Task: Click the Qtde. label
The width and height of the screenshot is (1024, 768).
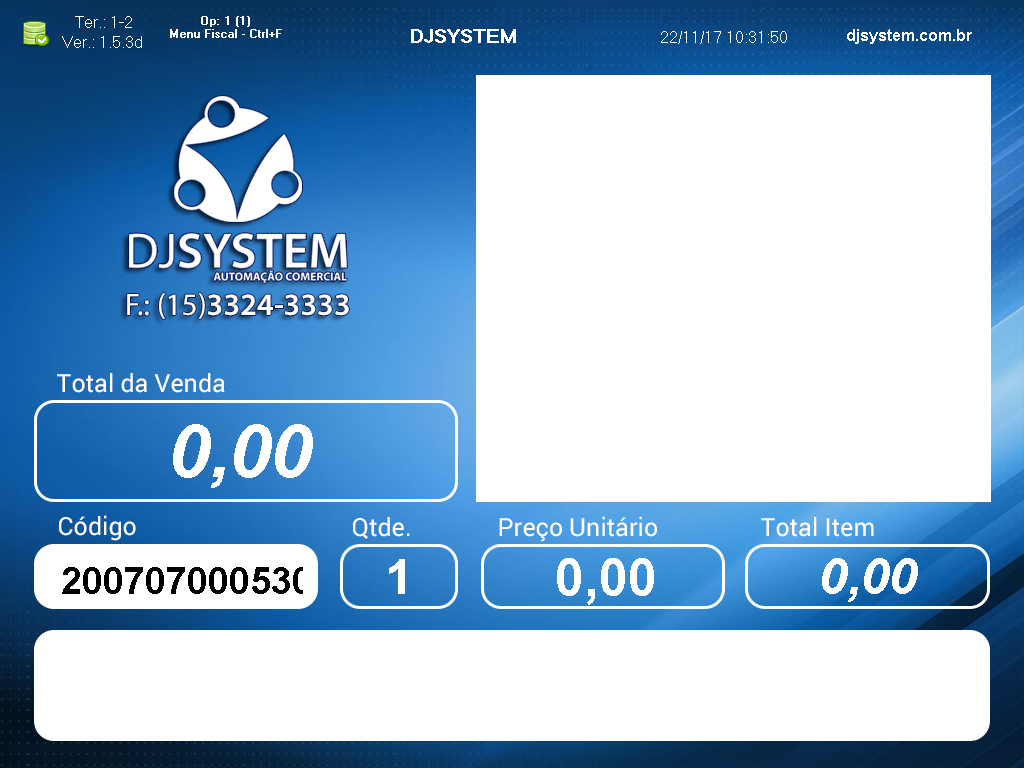Action: (381, 528)
